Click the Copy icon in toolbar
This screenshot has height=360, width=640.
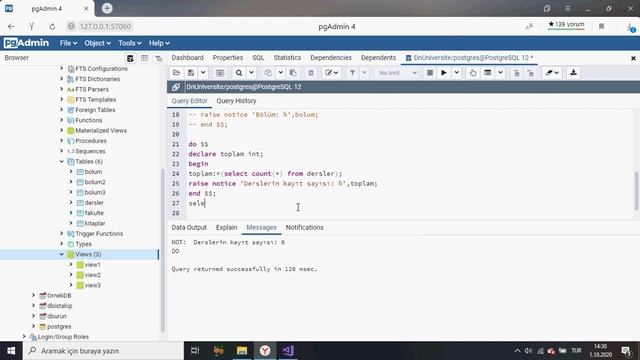[268, 73]
